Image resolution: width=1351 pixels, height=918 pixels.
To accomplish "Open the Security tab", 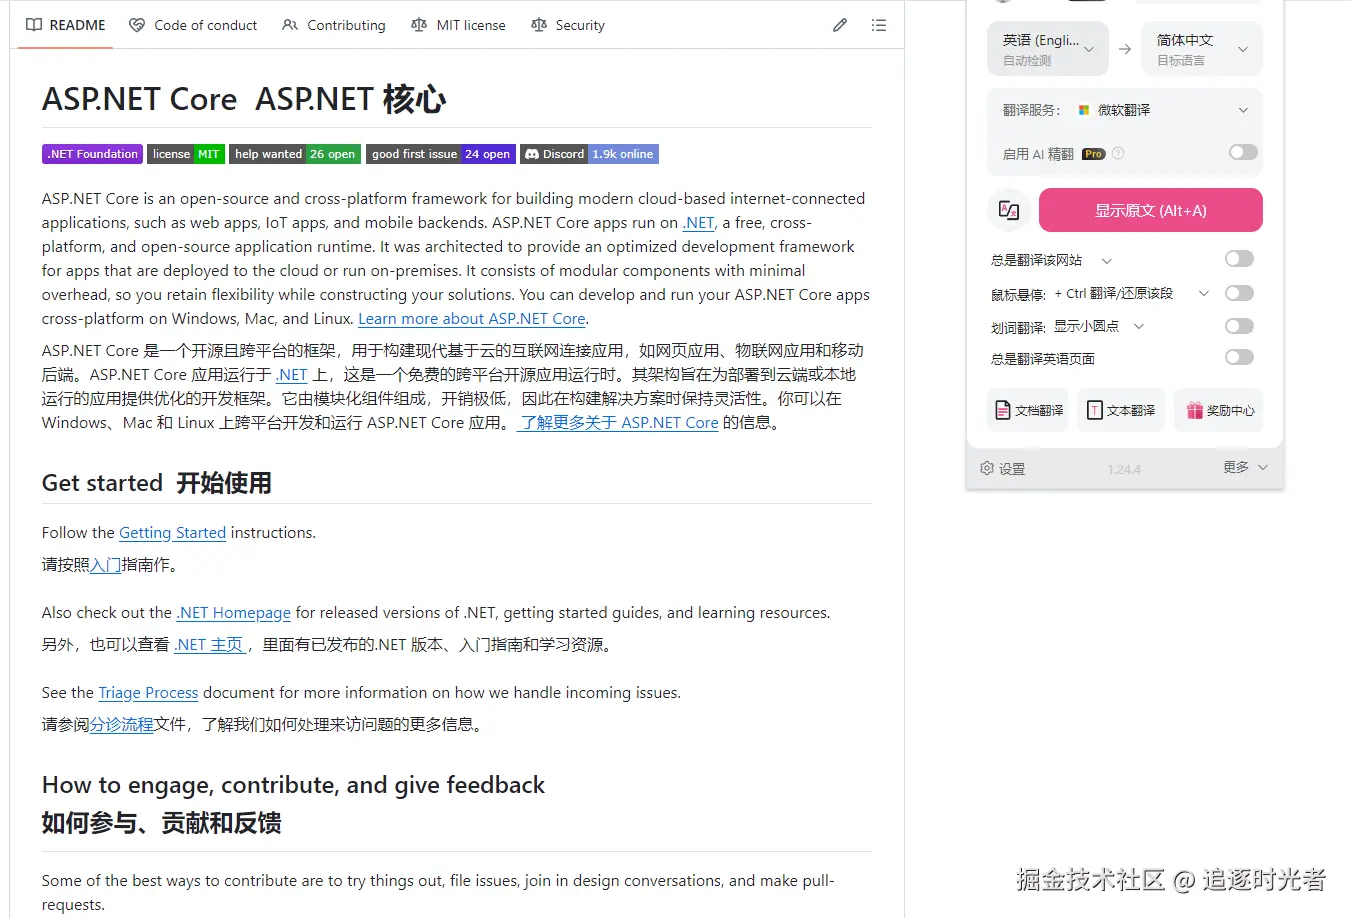I will [568, 25].
